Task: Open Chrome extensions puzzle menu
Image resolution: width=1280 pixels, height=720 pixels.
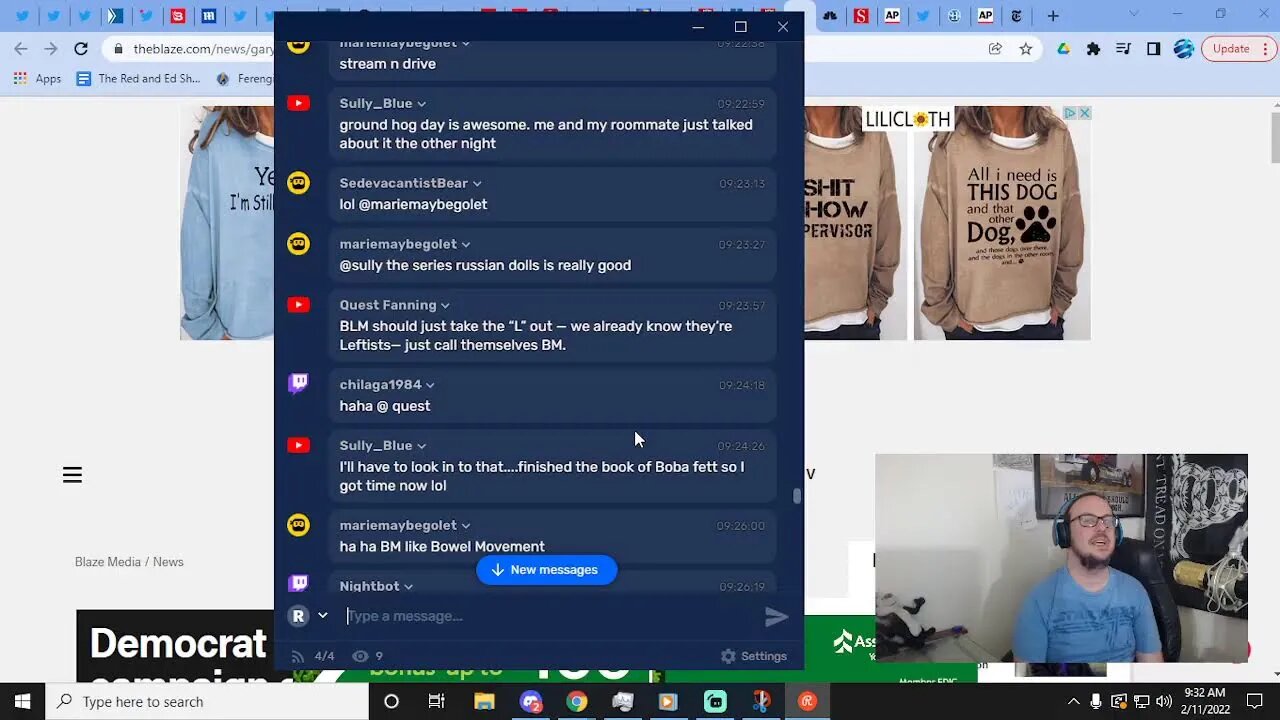Action: click(1093, 48)
